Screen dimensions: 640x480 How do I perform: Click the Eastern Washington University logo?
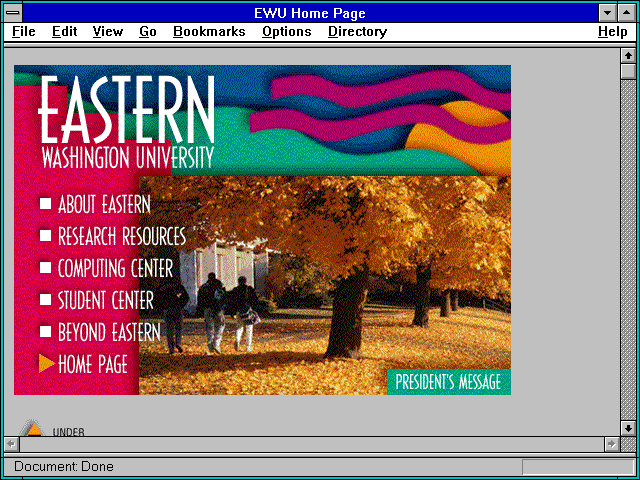click(127, 122)
